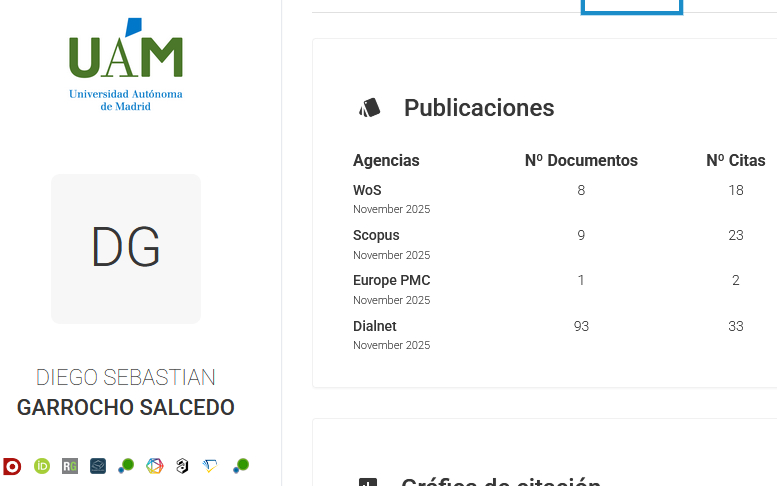Screen dimensions: 777x486
Task: Open the red Dialnet profile icon
Action: [12, 466]
